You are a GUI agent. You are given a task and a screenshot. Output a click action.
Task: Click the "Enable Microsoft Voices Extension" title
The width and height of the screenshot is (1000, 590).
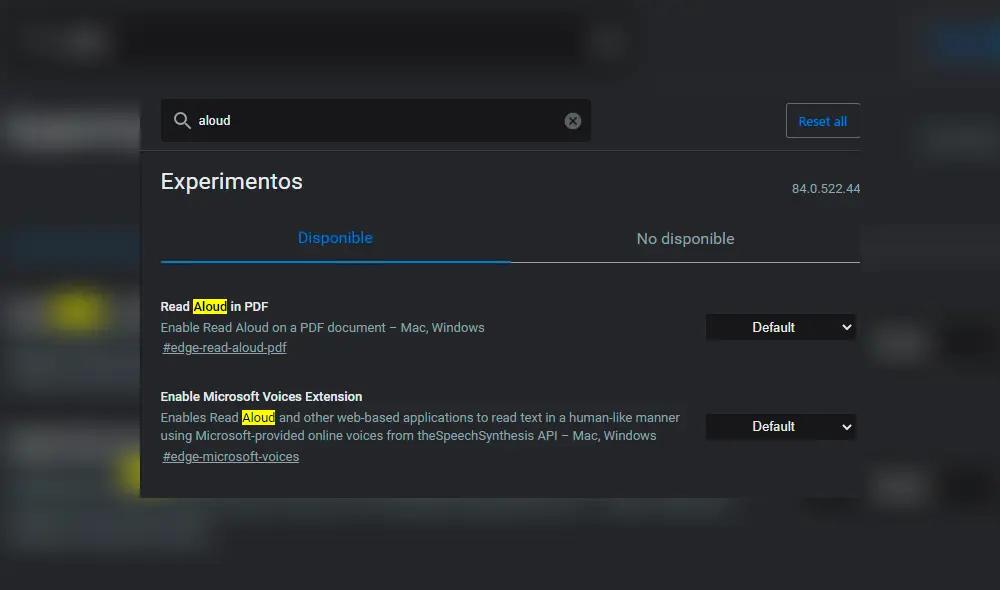261,397
